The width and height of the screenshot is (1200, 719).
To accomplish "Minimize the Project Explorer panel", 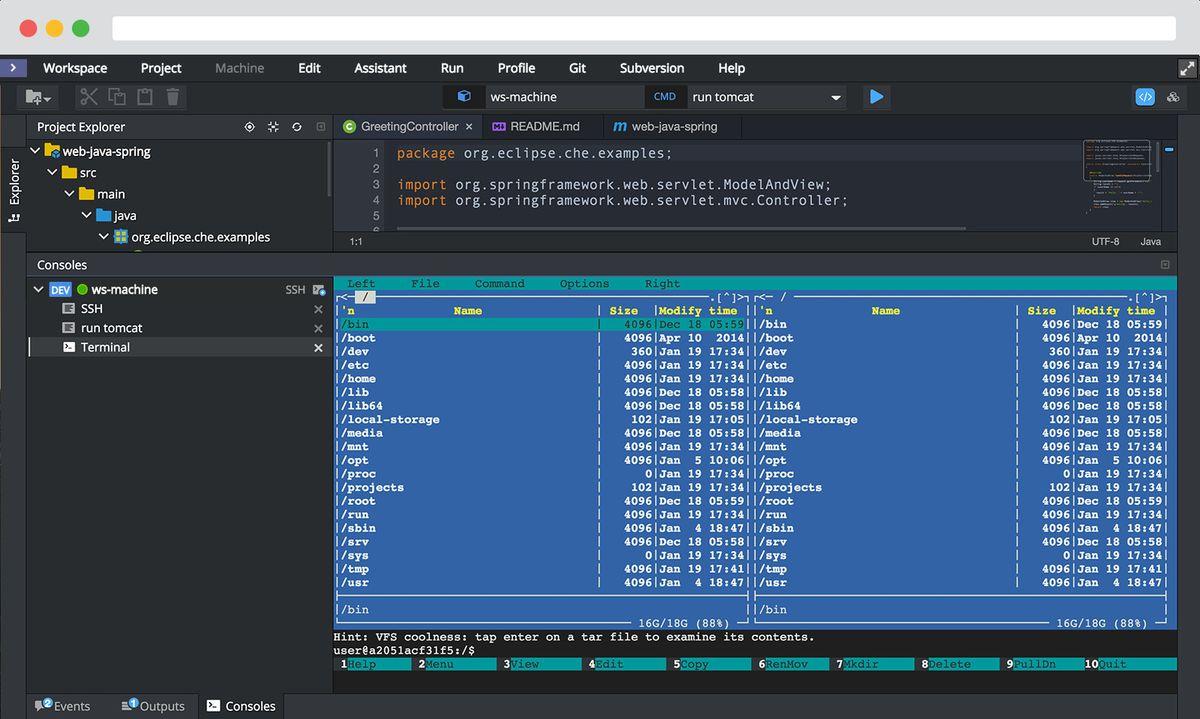I will point(321,127).
